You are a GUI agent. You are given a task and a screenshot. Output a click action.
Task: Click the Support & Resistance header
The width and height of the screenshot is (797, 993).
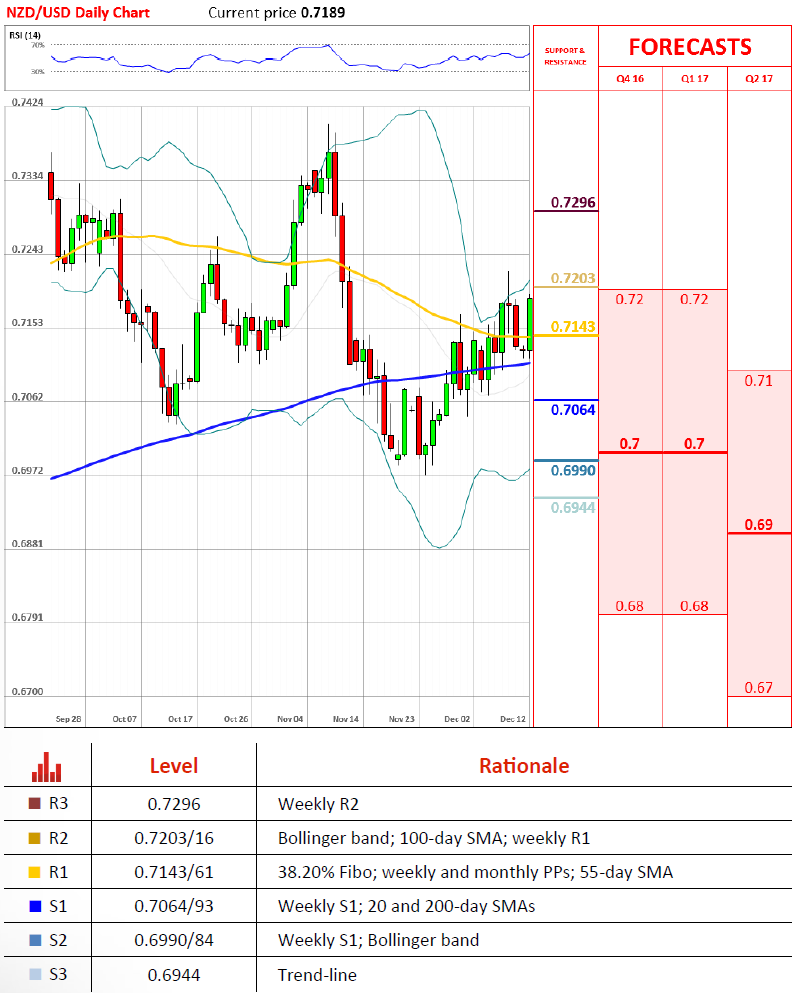pos(565,56)
